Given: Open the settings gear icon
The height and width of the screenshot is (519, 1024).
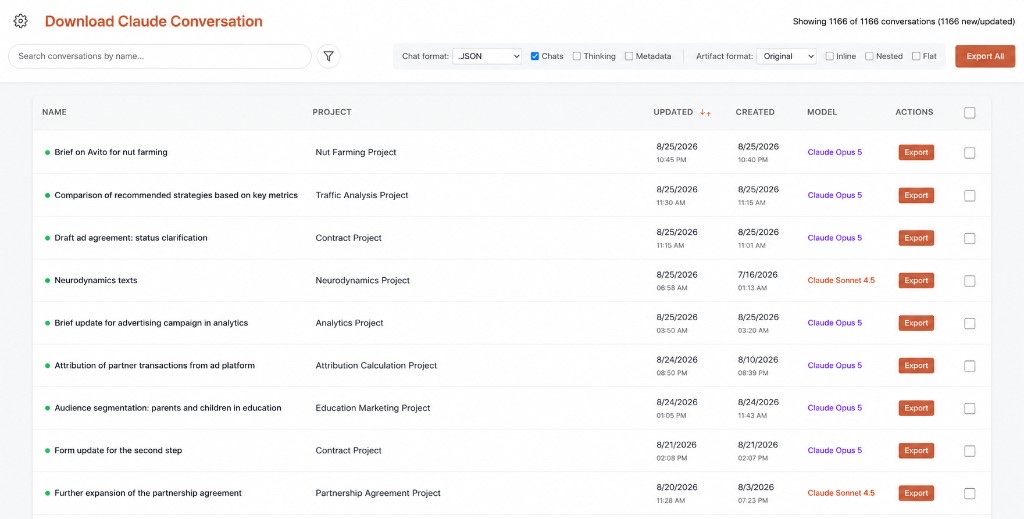Looking at the screenshot, I should coord(20,21).
